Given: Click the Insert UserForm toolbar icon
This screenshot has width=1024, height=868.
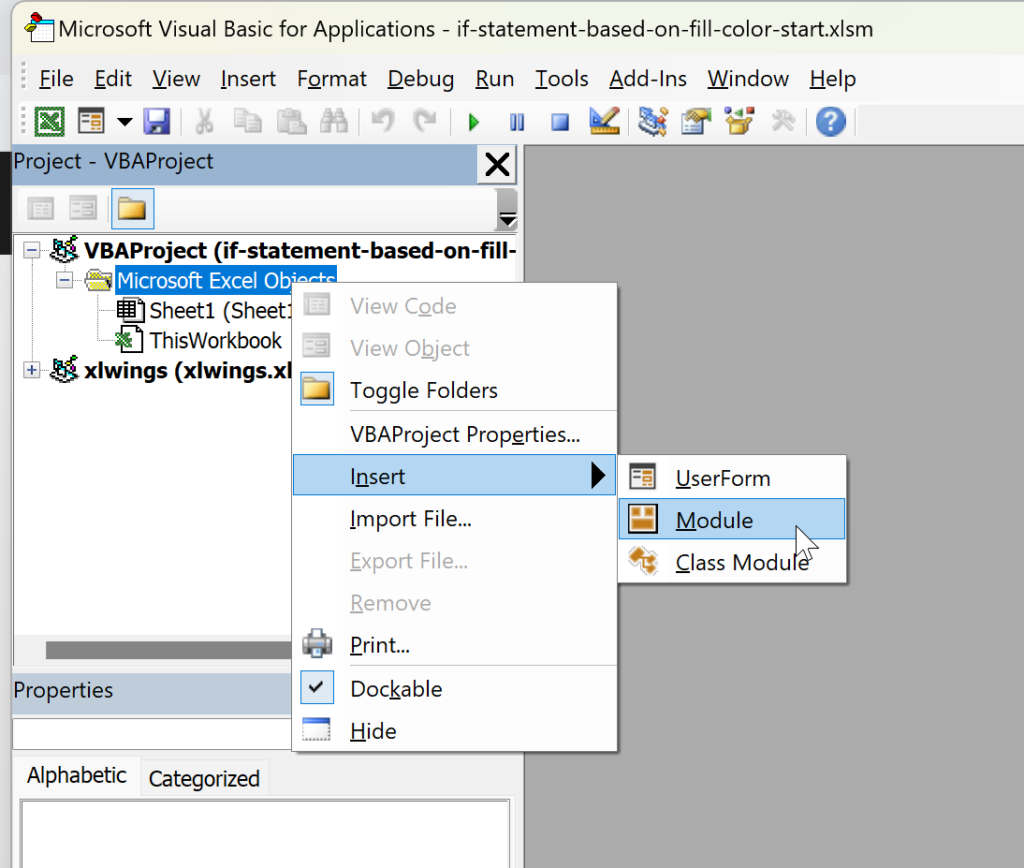Looking at the screenshot, I should tap(91, 121).
